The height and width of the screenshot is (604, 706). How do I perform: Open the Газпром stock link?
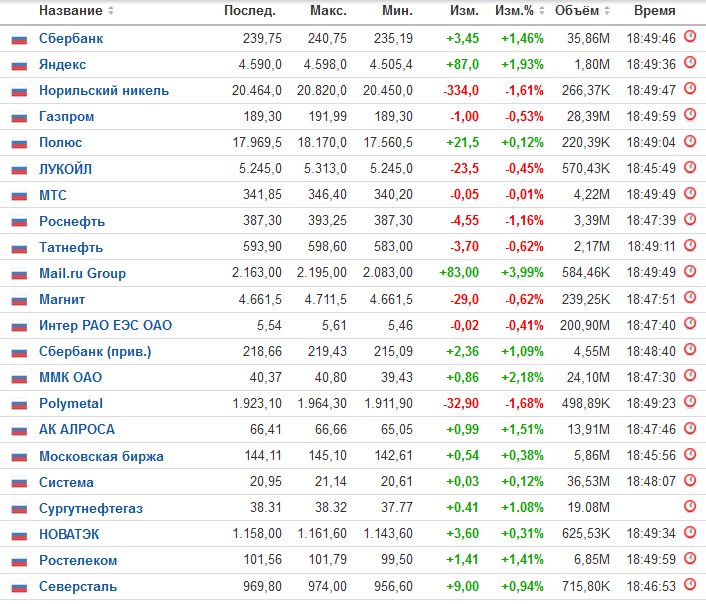click(67, 117)
